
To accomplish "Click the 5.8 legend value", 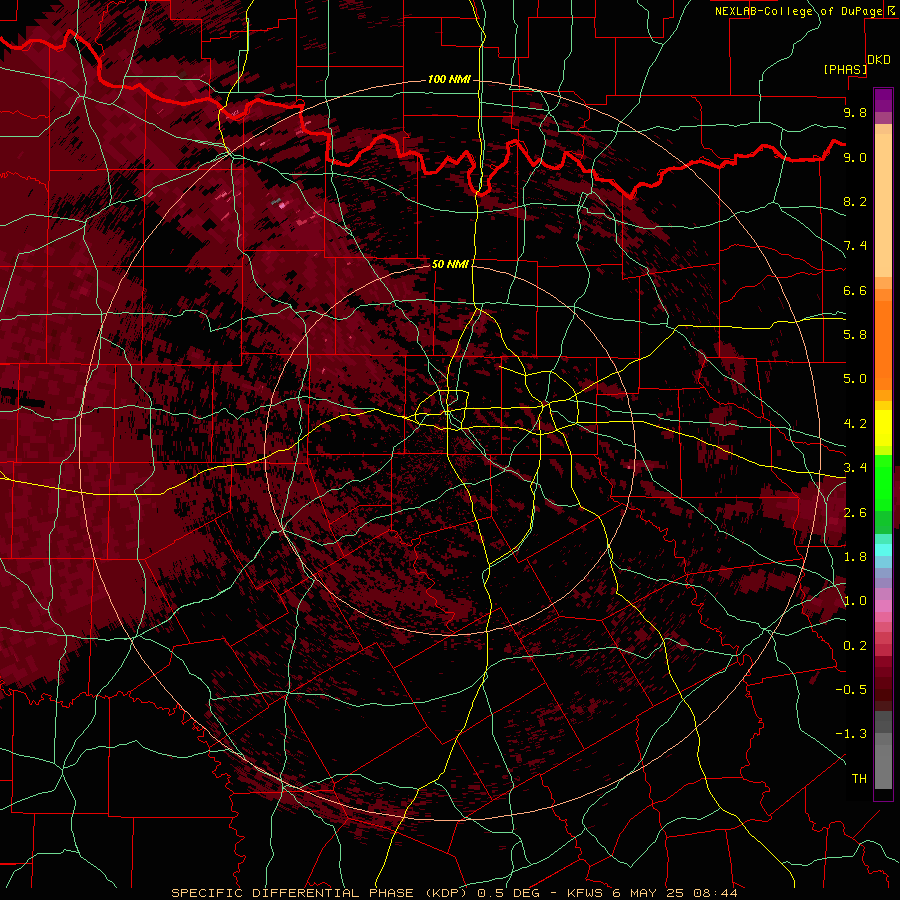I will click(855, 335).
